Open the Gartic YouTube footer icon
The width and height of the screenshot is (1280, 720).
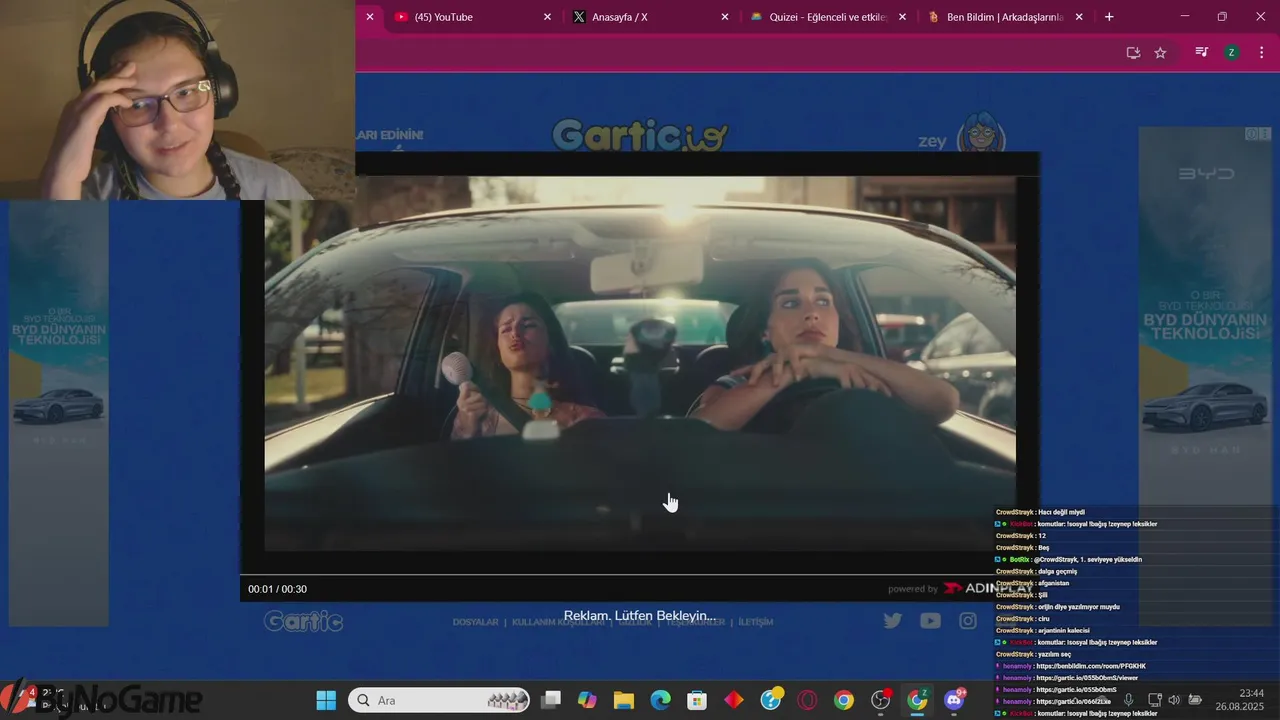(x=930, y=621)
